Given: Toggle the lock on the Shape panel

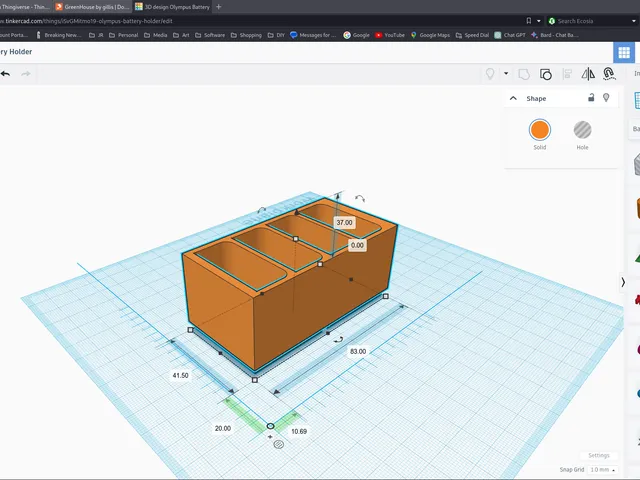Looking at the screenshot, I should point(591,97).
